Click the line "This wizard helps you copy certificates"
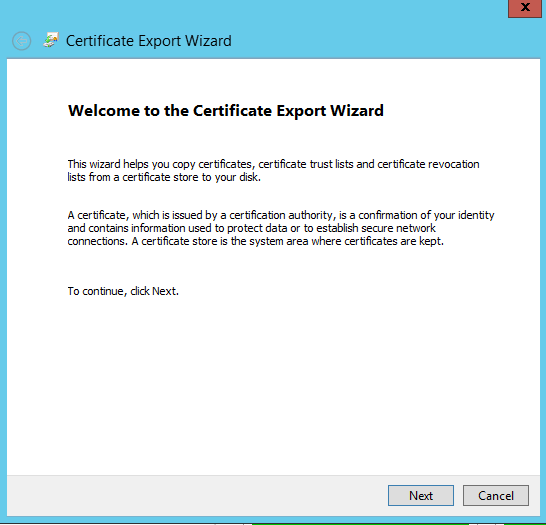 [x=273, y=164]
